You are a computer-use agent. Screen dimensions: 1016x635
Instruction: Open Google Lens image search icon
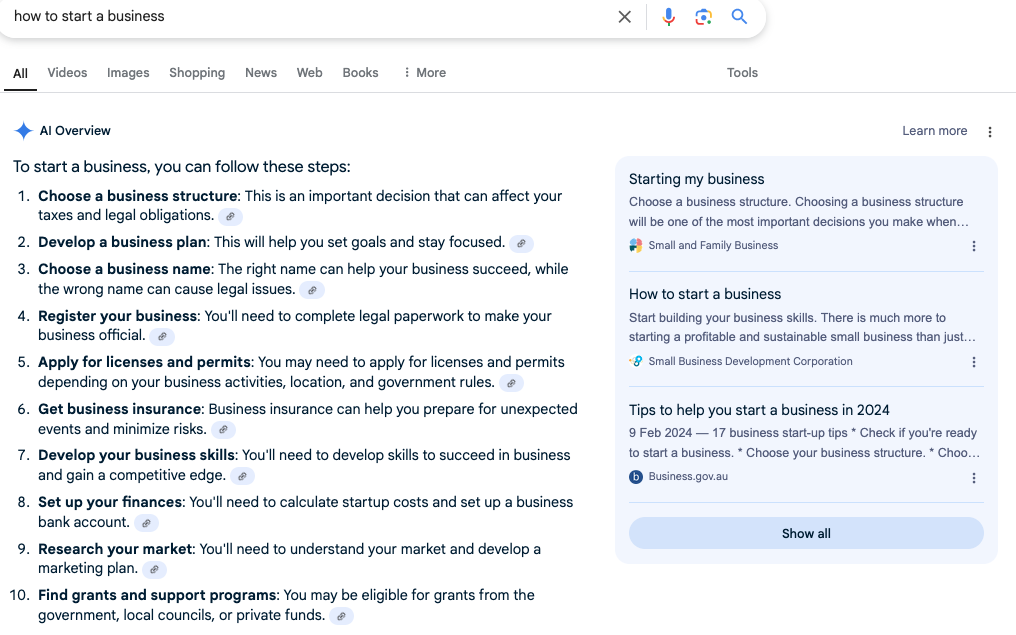point(704,17)
